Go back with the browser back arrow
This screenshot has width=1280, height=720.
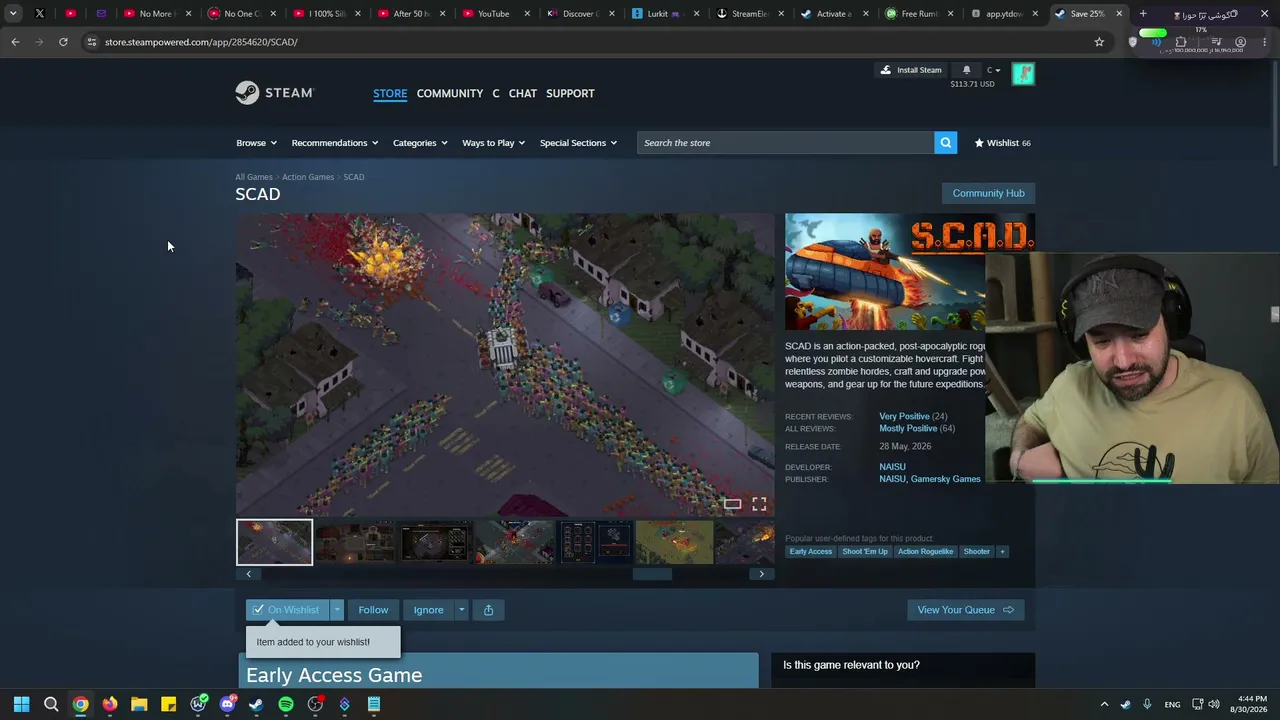15,42
